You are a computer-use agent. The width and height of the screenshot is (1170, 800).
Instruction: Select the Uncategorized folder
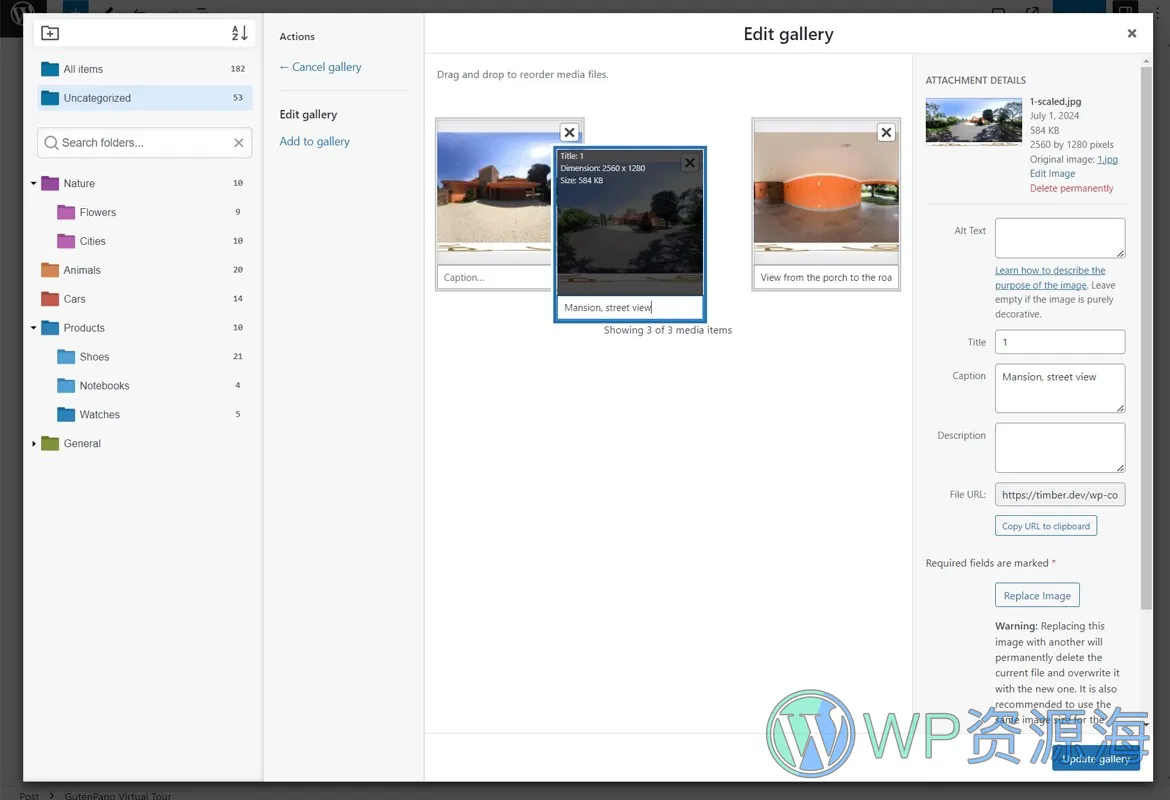(97, 98)
